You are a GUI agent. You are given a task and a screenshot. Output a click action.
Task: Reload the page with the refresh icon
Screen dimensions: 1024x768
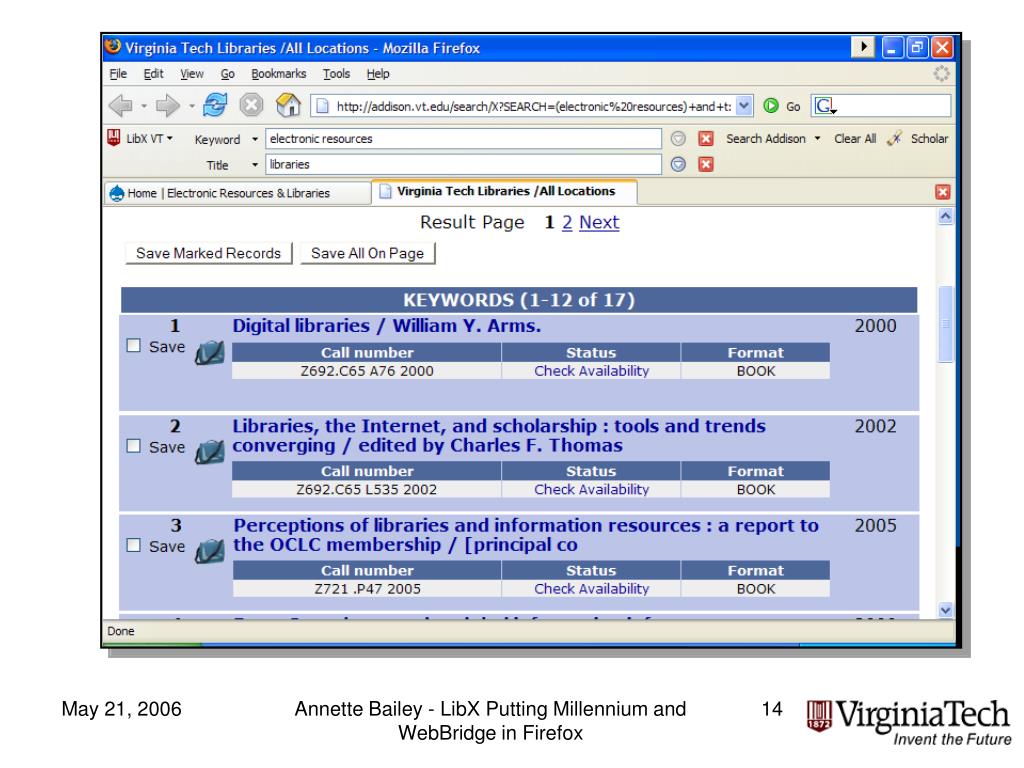(x=215, y=104)
